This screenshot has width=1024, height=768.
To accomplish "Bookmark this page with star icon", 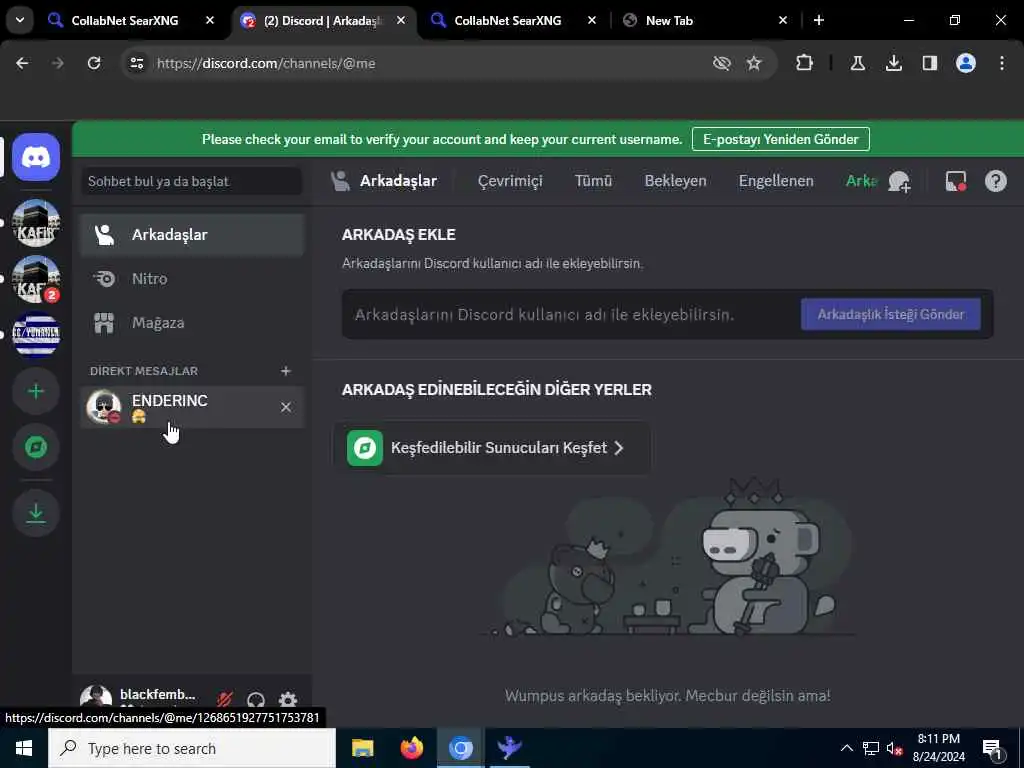I will tap(754, 63).
